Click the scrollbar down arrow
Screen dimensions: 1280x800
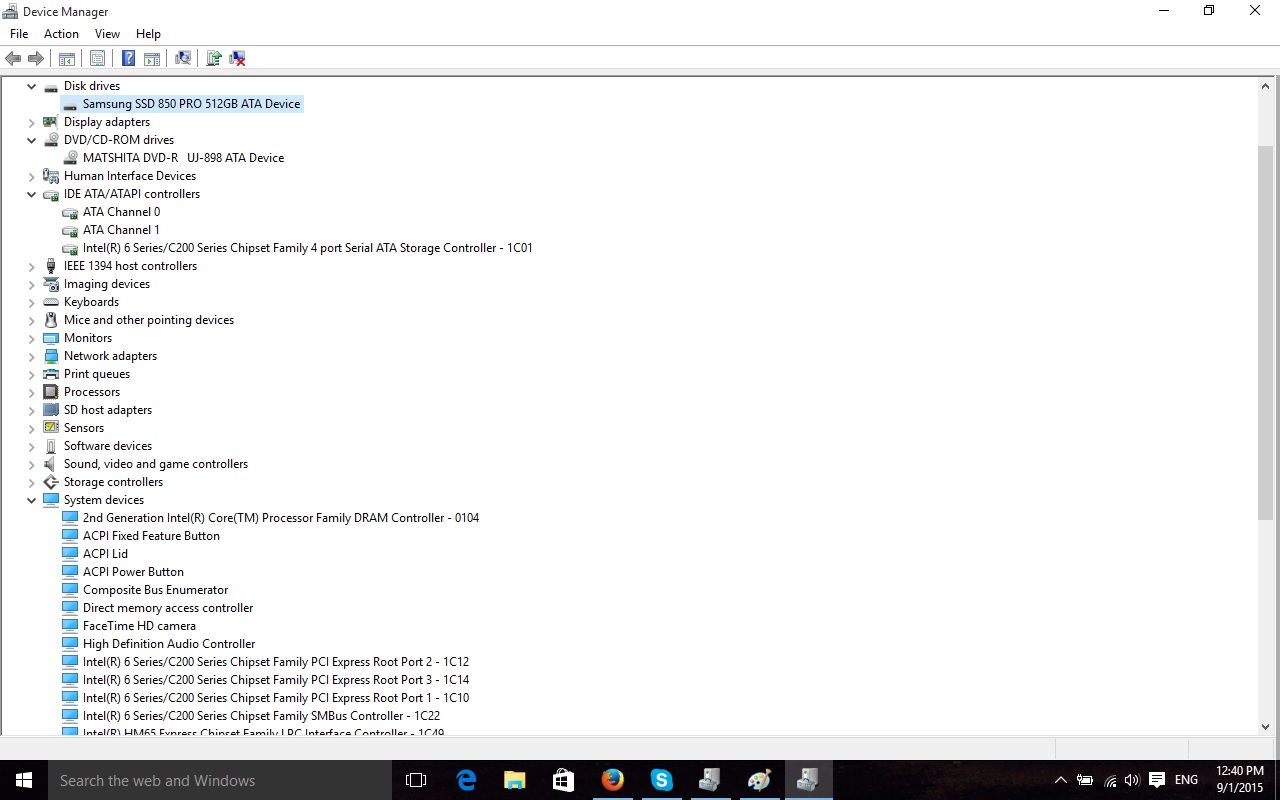click(x=1265, y=727)
